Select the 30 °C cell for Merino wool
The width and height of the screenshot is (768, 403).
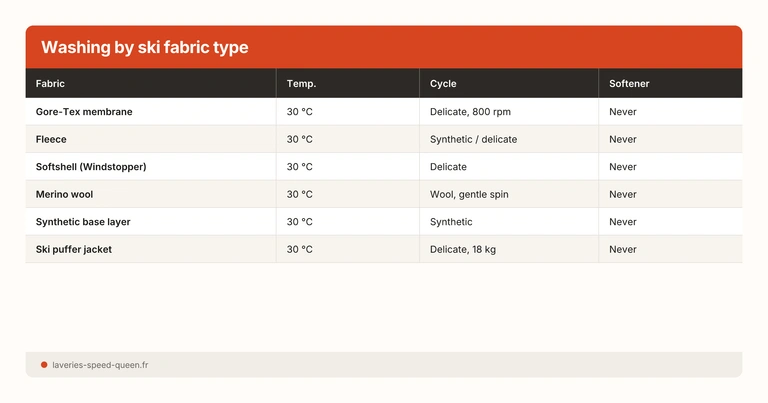300,194
